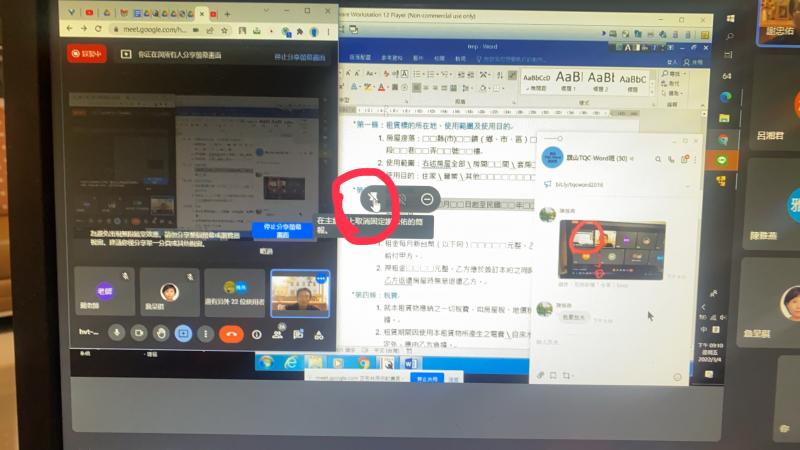
Task: Apply Word style Heading 1
Action: point(568,81)
